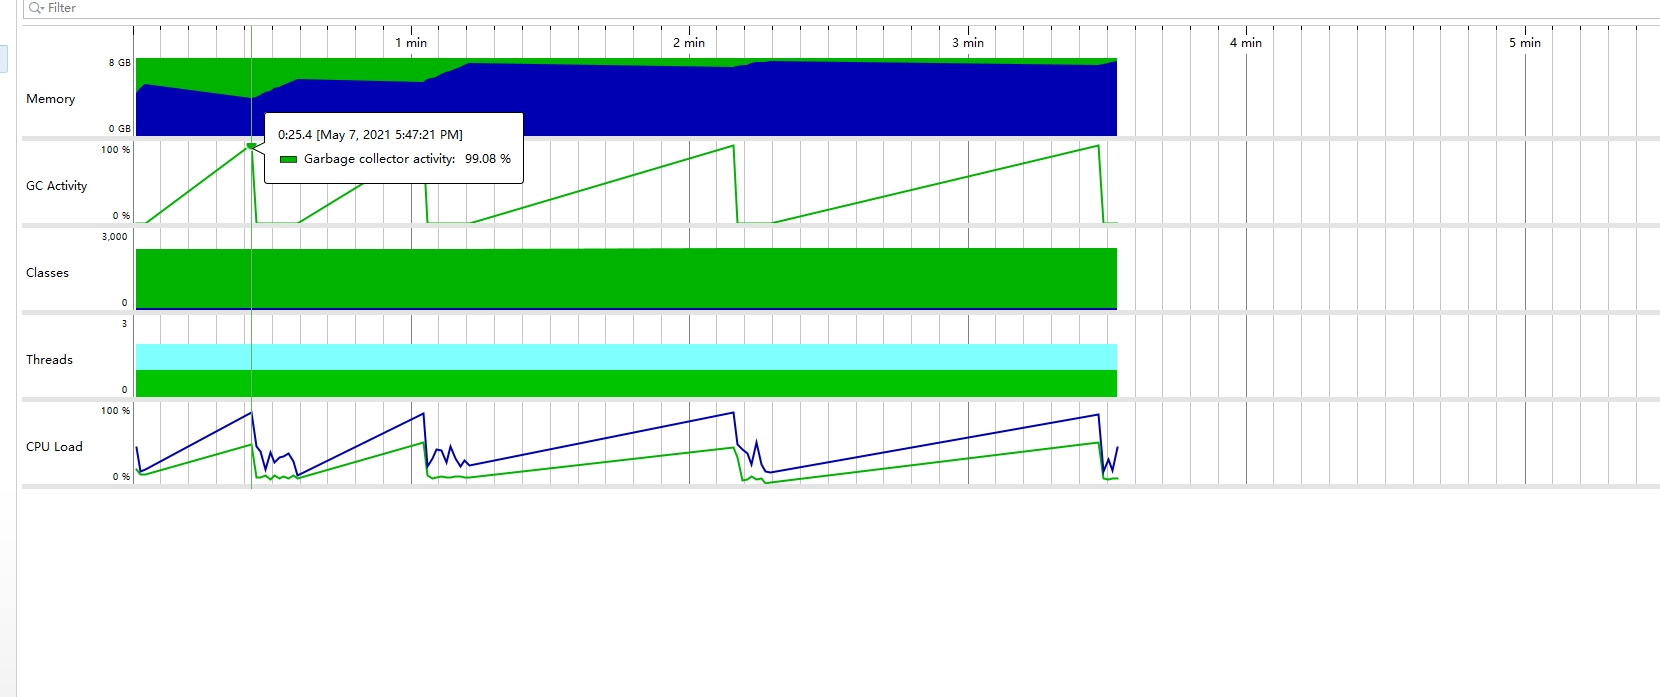Select the GC Activity row label
Image resolution: width=1660 pixels, height=697 pixels.
pyautogui.click(x=56, y=186)
